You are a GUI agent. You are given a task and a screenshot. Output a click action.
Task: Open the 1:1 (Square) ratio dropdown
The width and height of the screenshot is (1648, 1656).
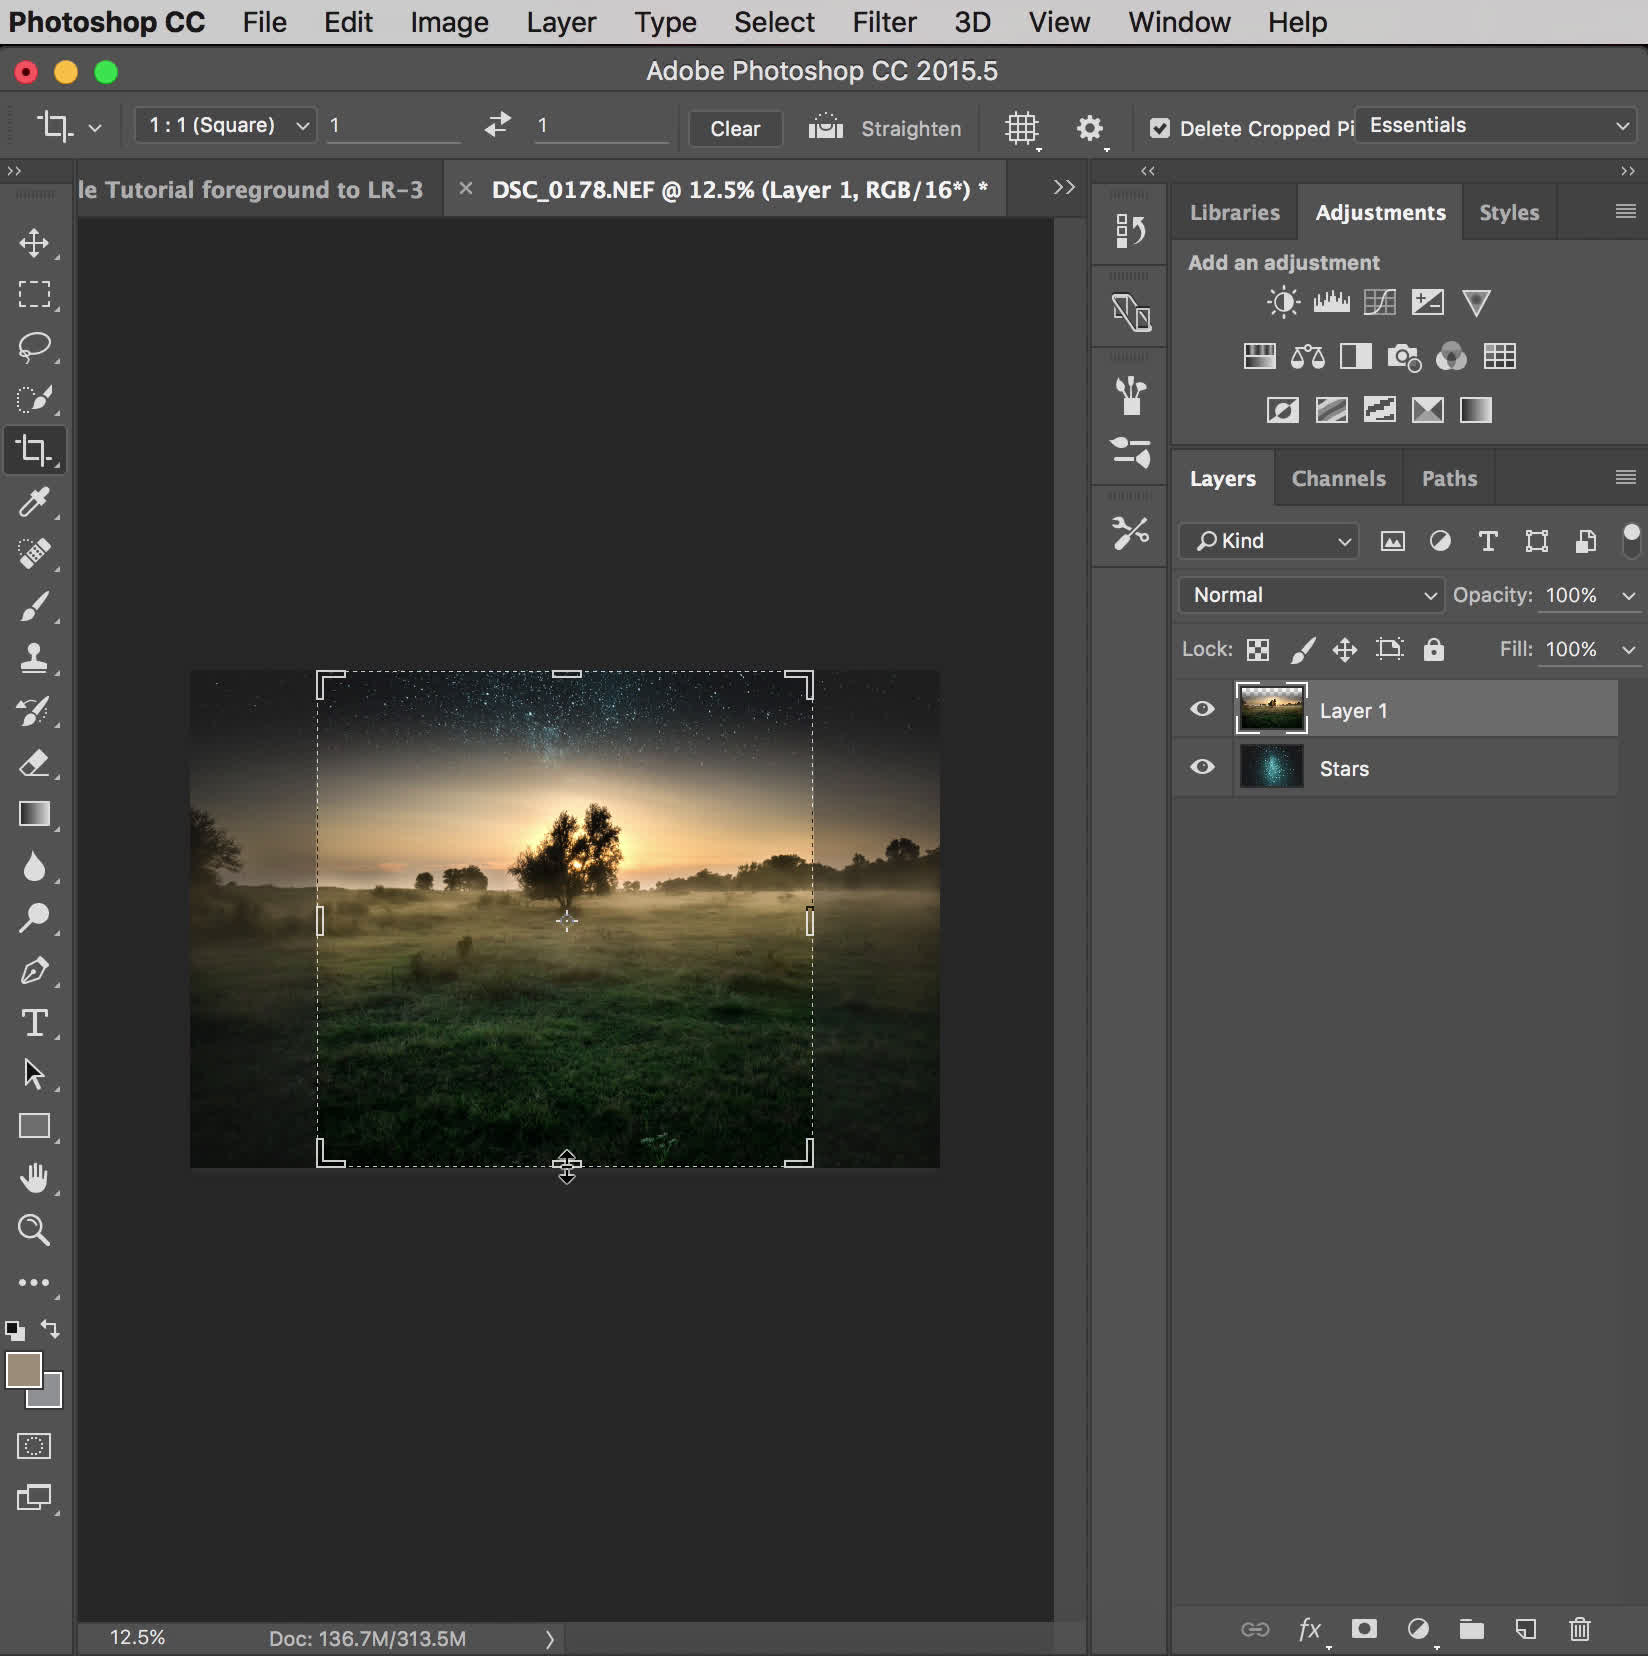click(x=226, y=125)
